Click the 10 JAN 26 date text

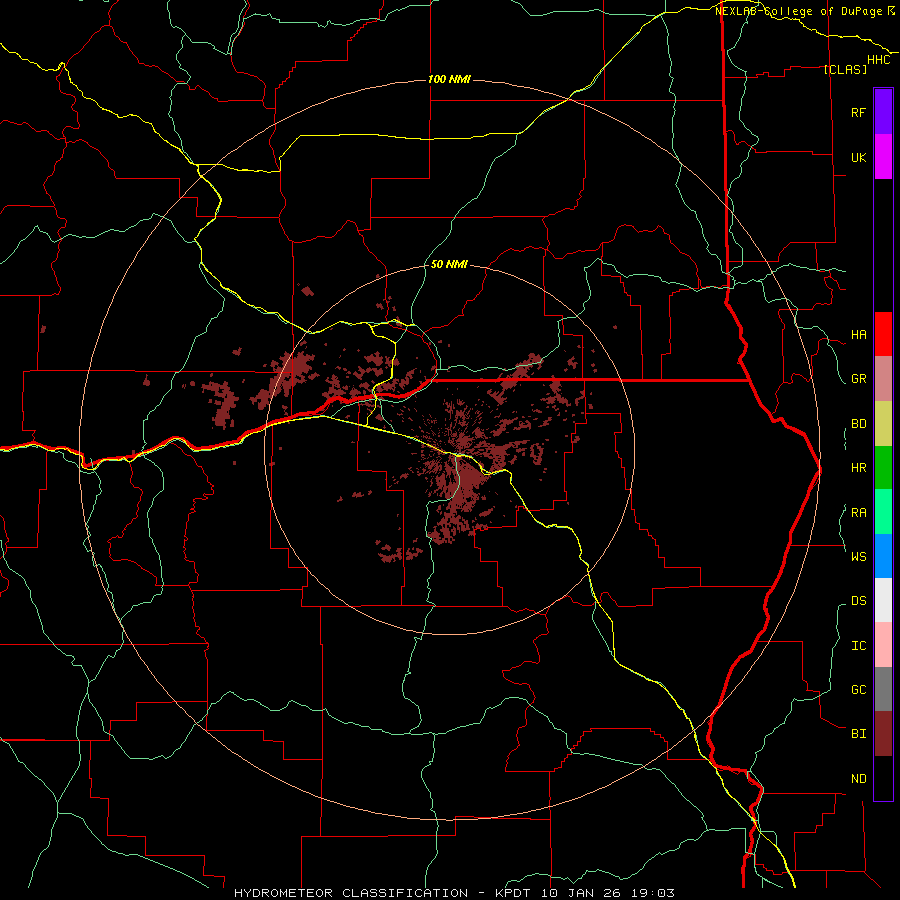point(584,893)
